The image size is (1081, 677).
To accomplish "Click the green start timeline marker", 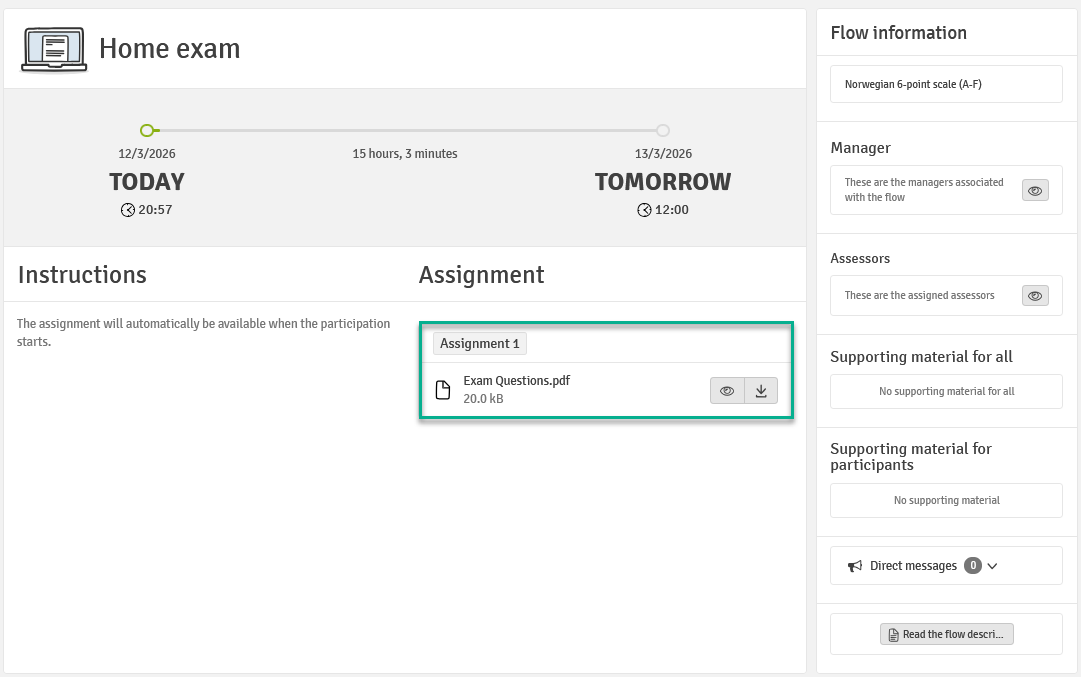I will pos(147,130).
